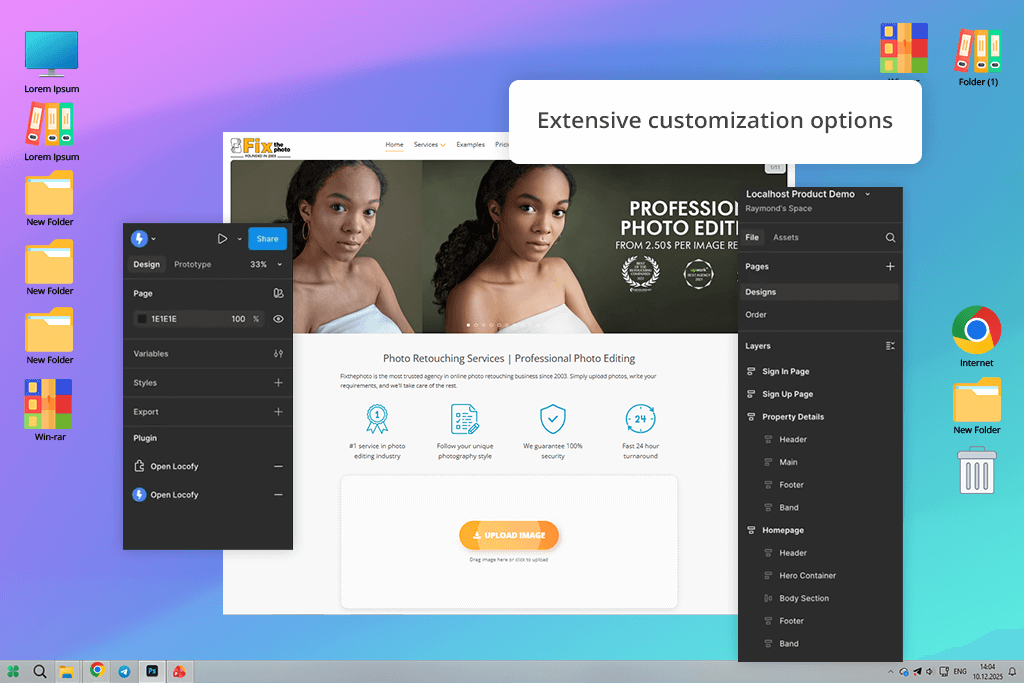Open the Recycle Bin on desktop

coord(976,470)
